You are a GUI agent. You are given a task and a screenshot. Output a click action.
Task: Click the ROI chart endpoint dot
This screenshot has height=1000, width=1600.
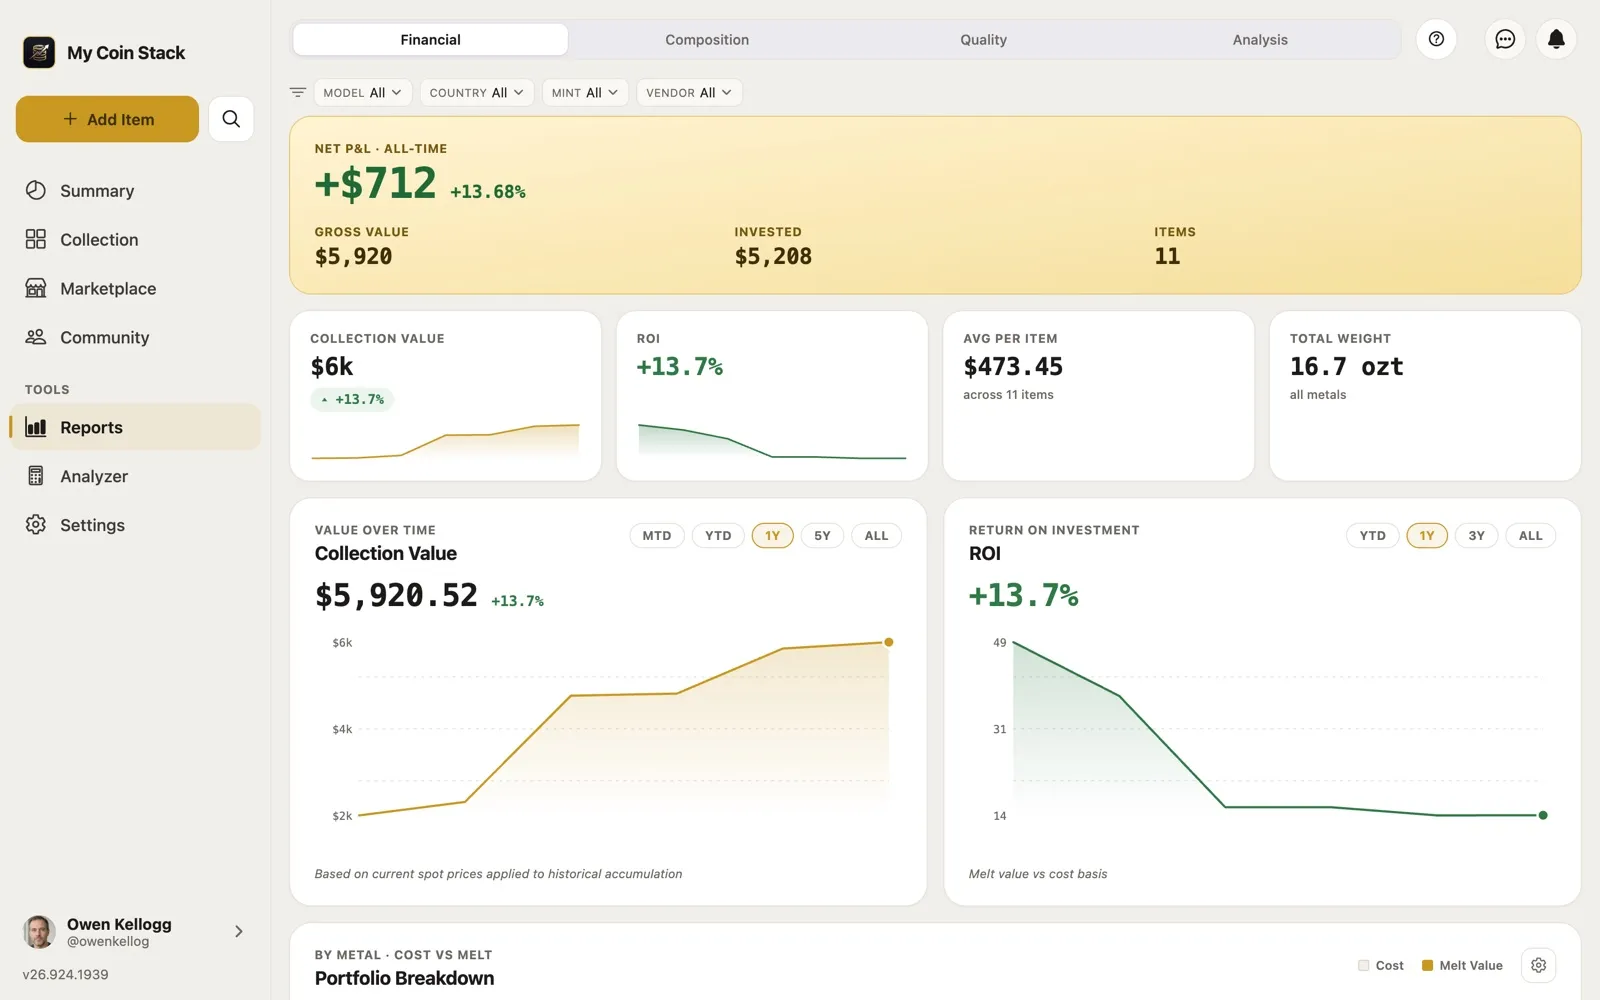pyautogui.click(x=1543, y=815)
